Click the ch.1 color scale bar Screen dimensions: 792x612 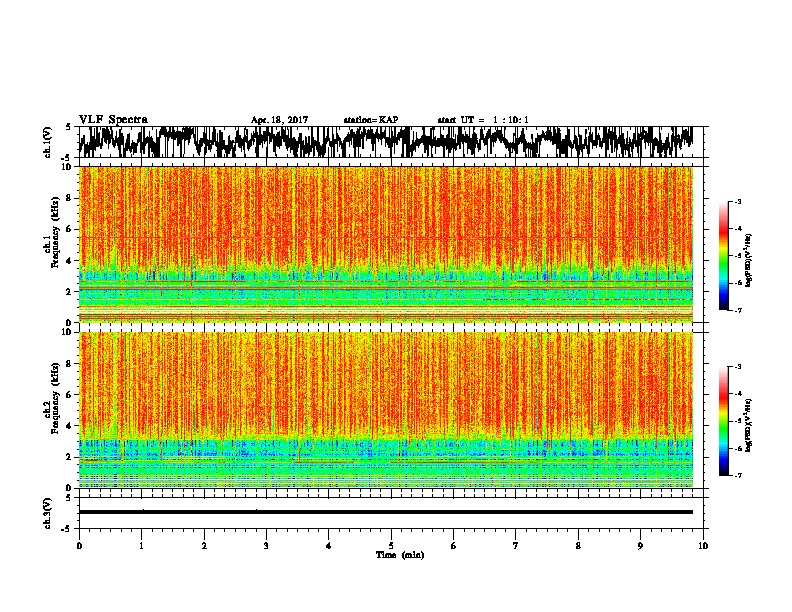pyautogui.click(x=723, y=256)
